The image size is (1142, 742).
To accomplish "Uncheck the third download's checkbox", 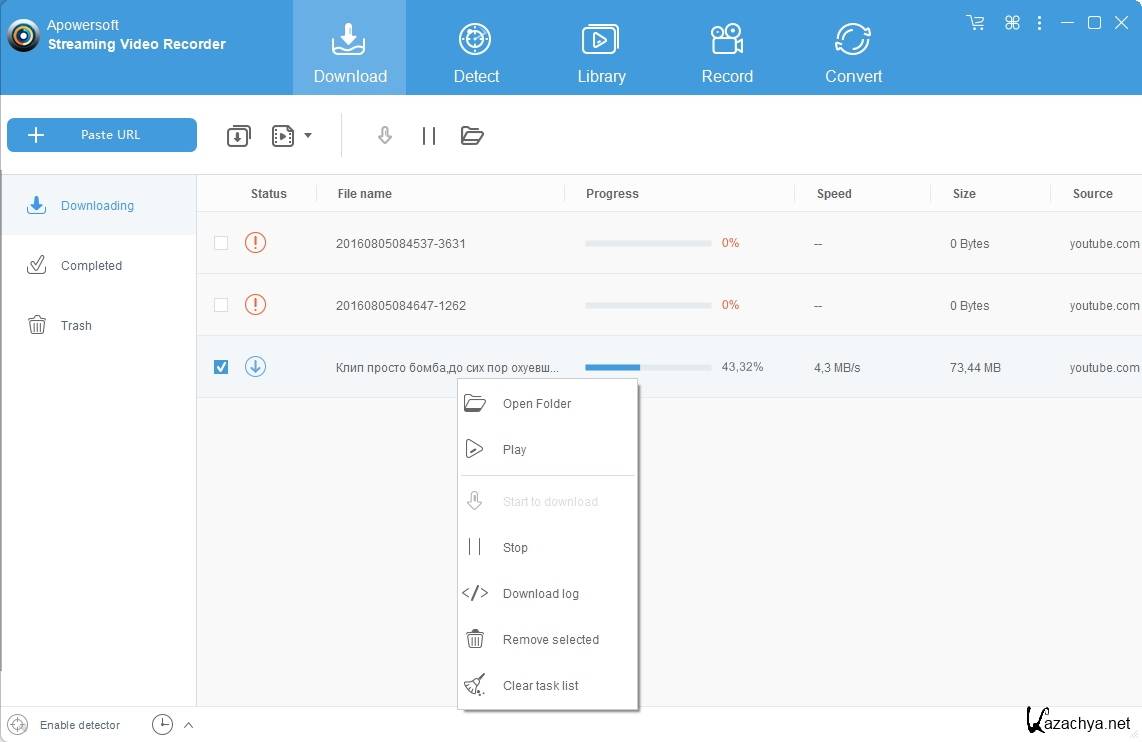I will coord(221,367).
